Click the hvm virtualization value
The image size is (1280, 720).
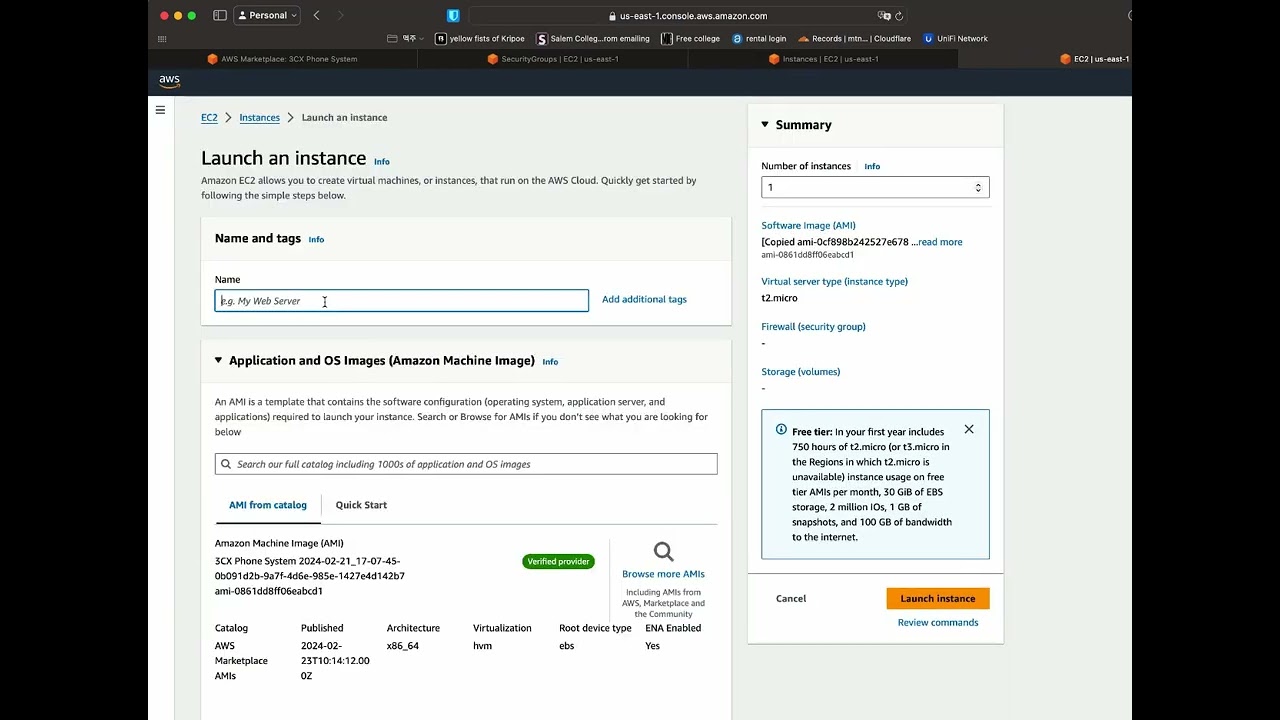[483, 646]
